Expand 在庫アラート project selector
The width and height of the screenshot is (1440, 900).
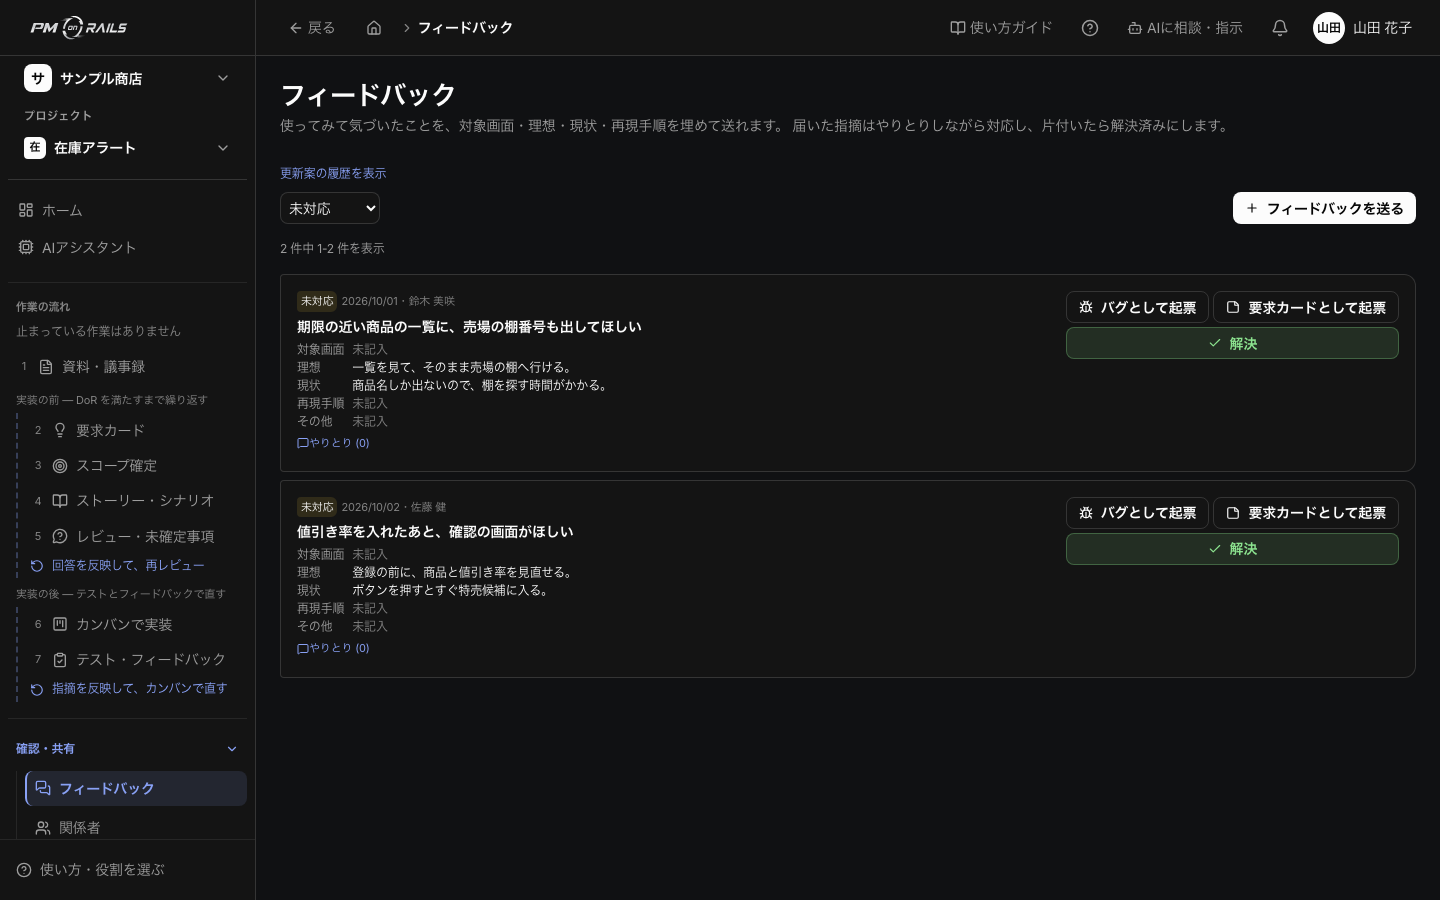[x=127, y=148]
